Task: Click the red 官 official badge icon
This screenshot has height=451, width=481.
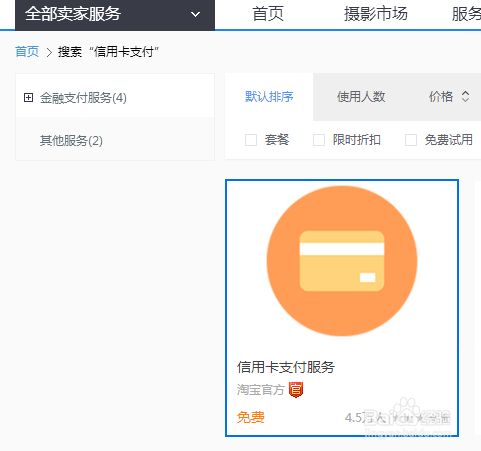Action: pyautogui.click(x=296, y=390)
